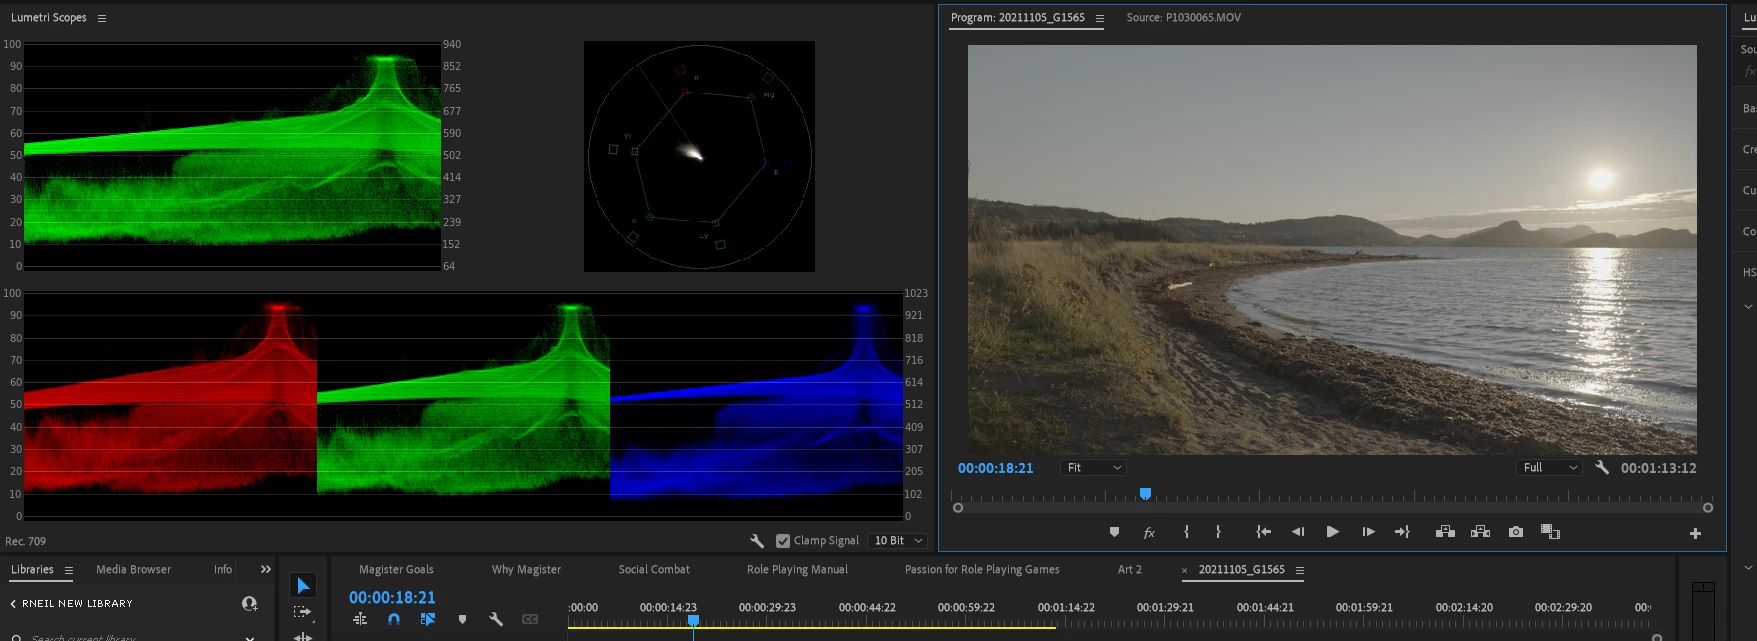Toggle insert sequences as nests
The width and height of the screenshot is (1757, 641).
point(360,620)
